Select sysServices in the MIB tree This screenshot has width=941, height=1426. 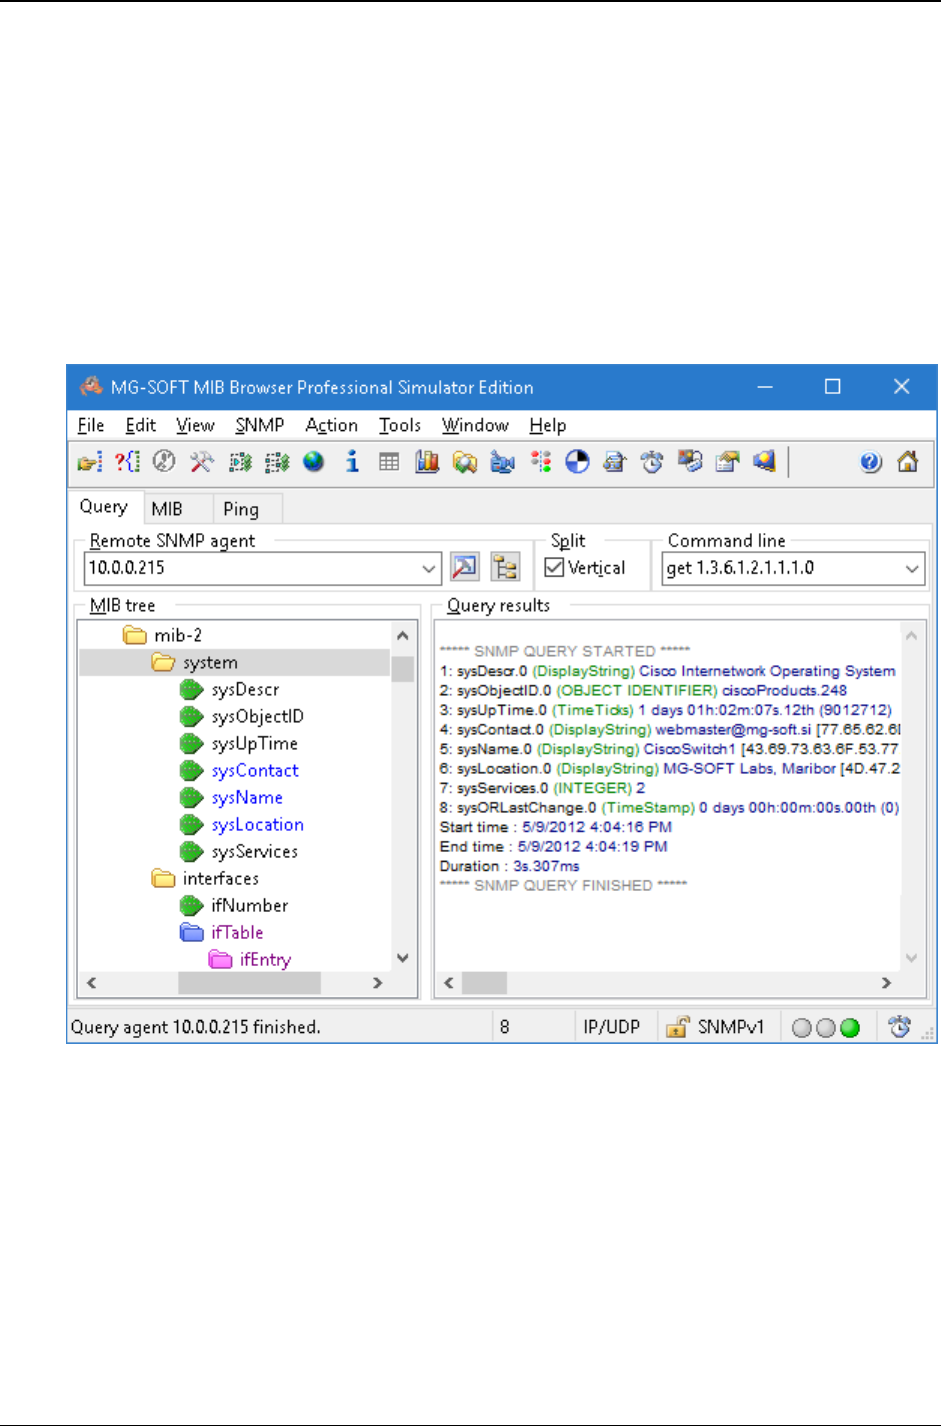tap(239, 851)
